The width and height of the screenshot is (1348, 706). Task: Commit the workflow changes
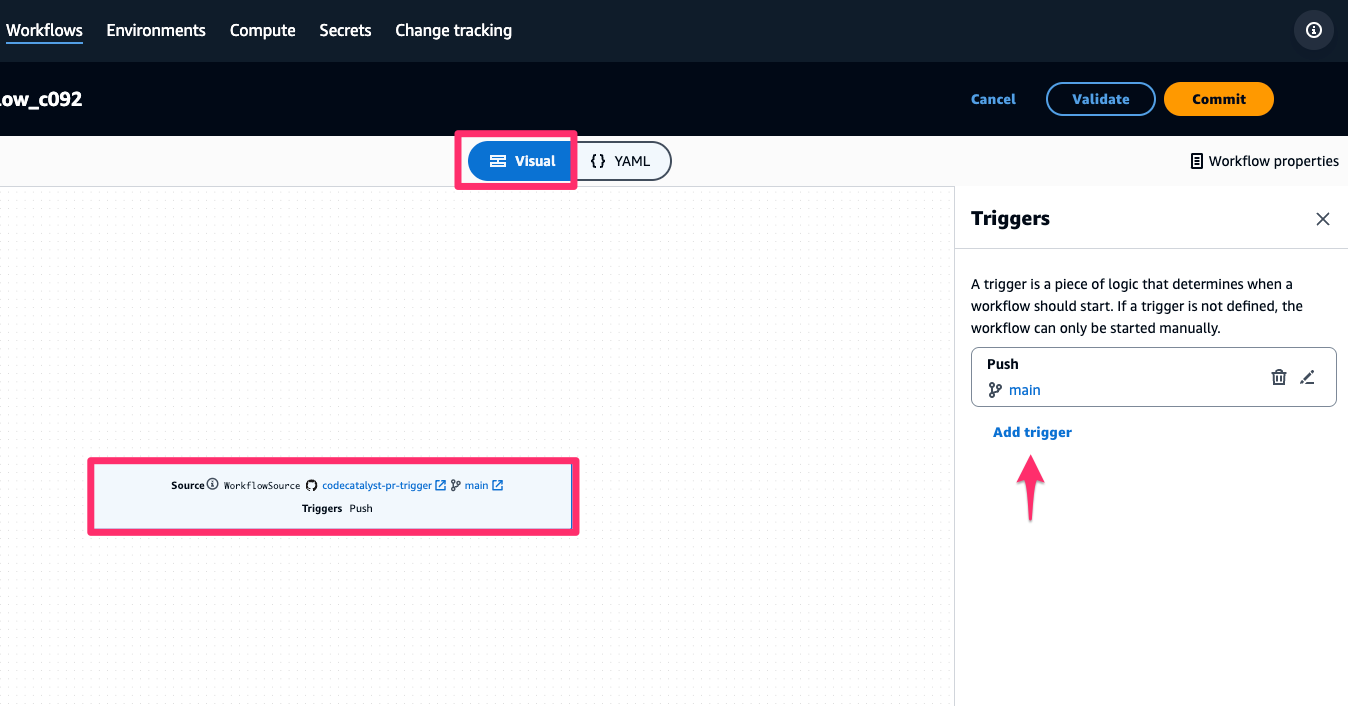pos(1219,99)
